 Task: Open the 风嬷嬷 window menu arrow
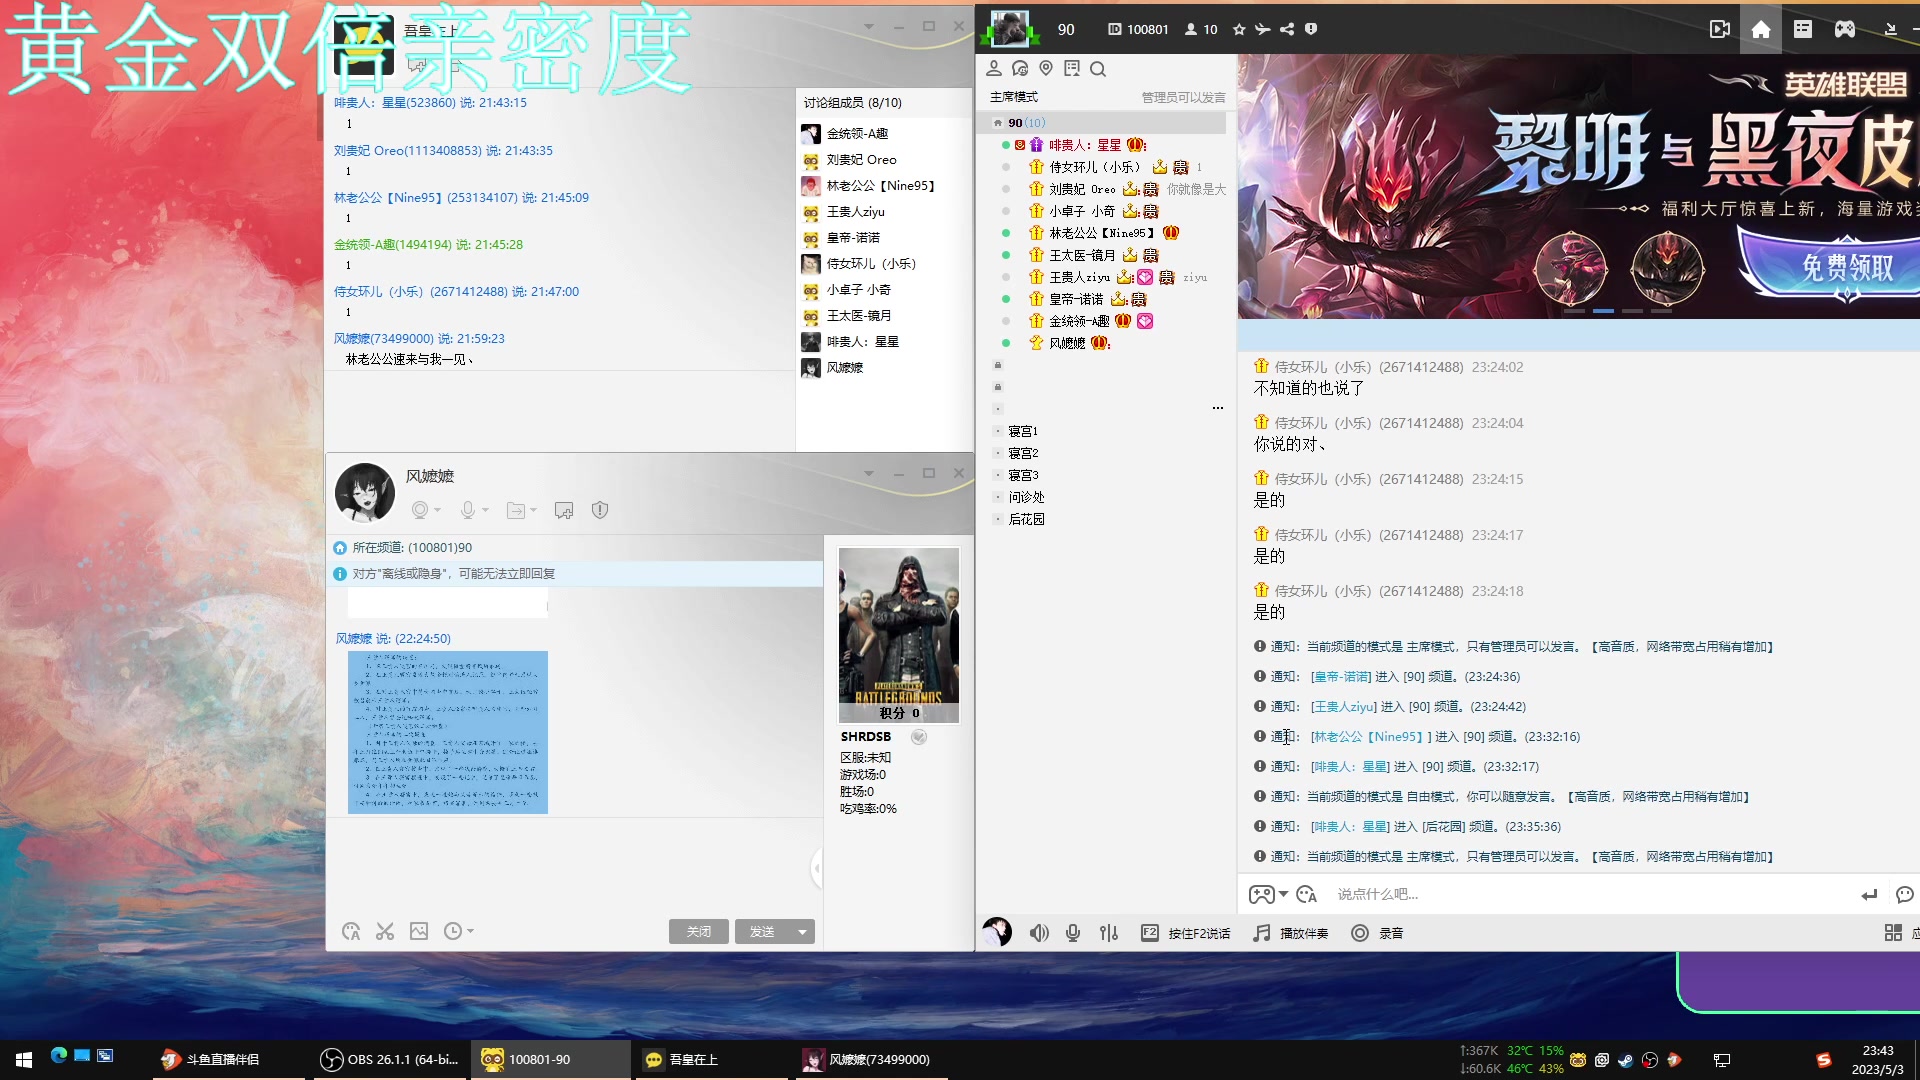coord(869,473)
